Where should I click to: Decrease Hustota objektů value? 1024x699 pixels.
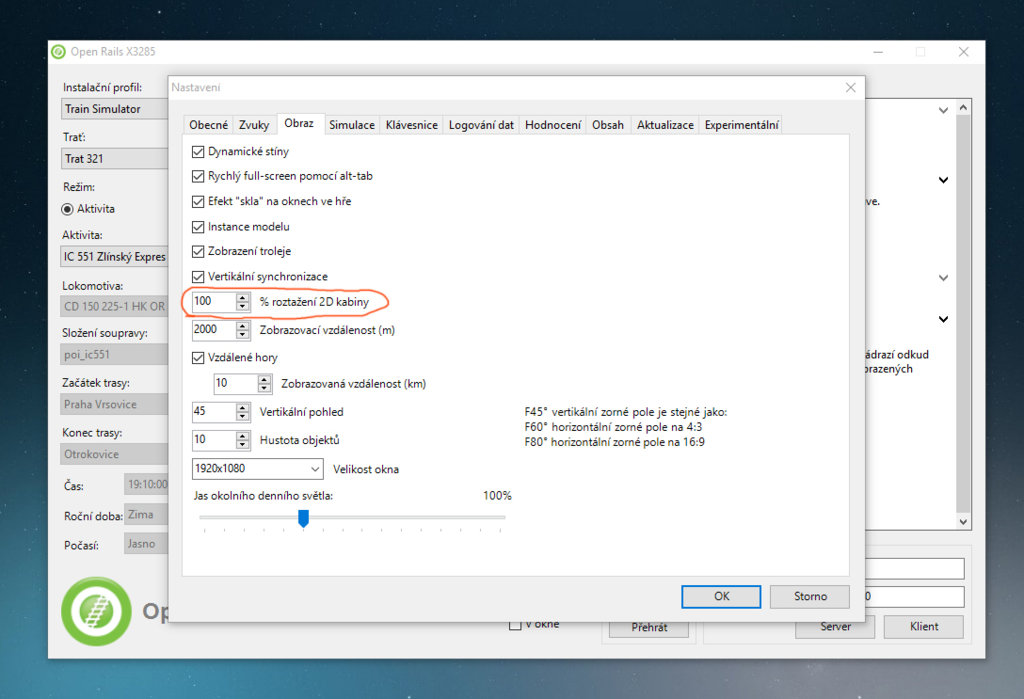tap(243, 444)
